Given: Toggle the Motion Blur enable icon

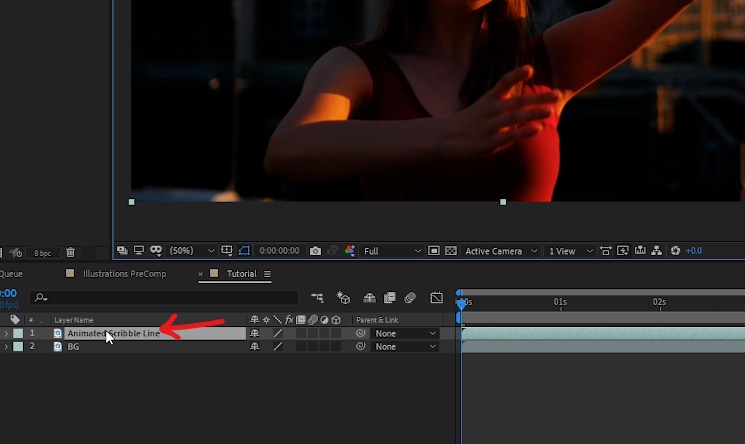Looking at the screenshot, I should pos(410,298).
